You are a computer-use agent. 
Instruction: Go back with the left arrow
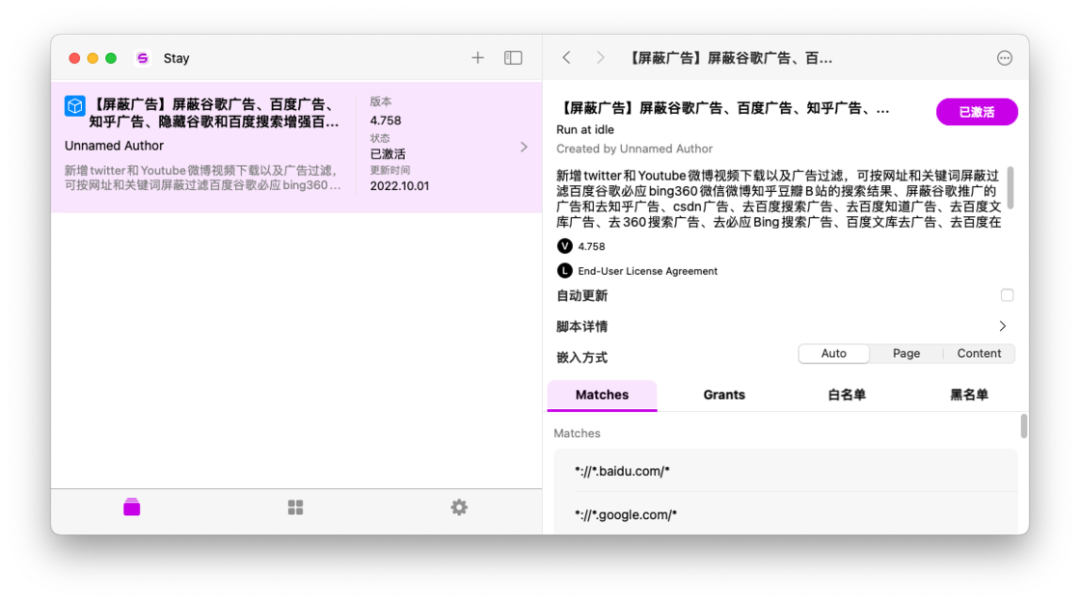tap(566, 58)
